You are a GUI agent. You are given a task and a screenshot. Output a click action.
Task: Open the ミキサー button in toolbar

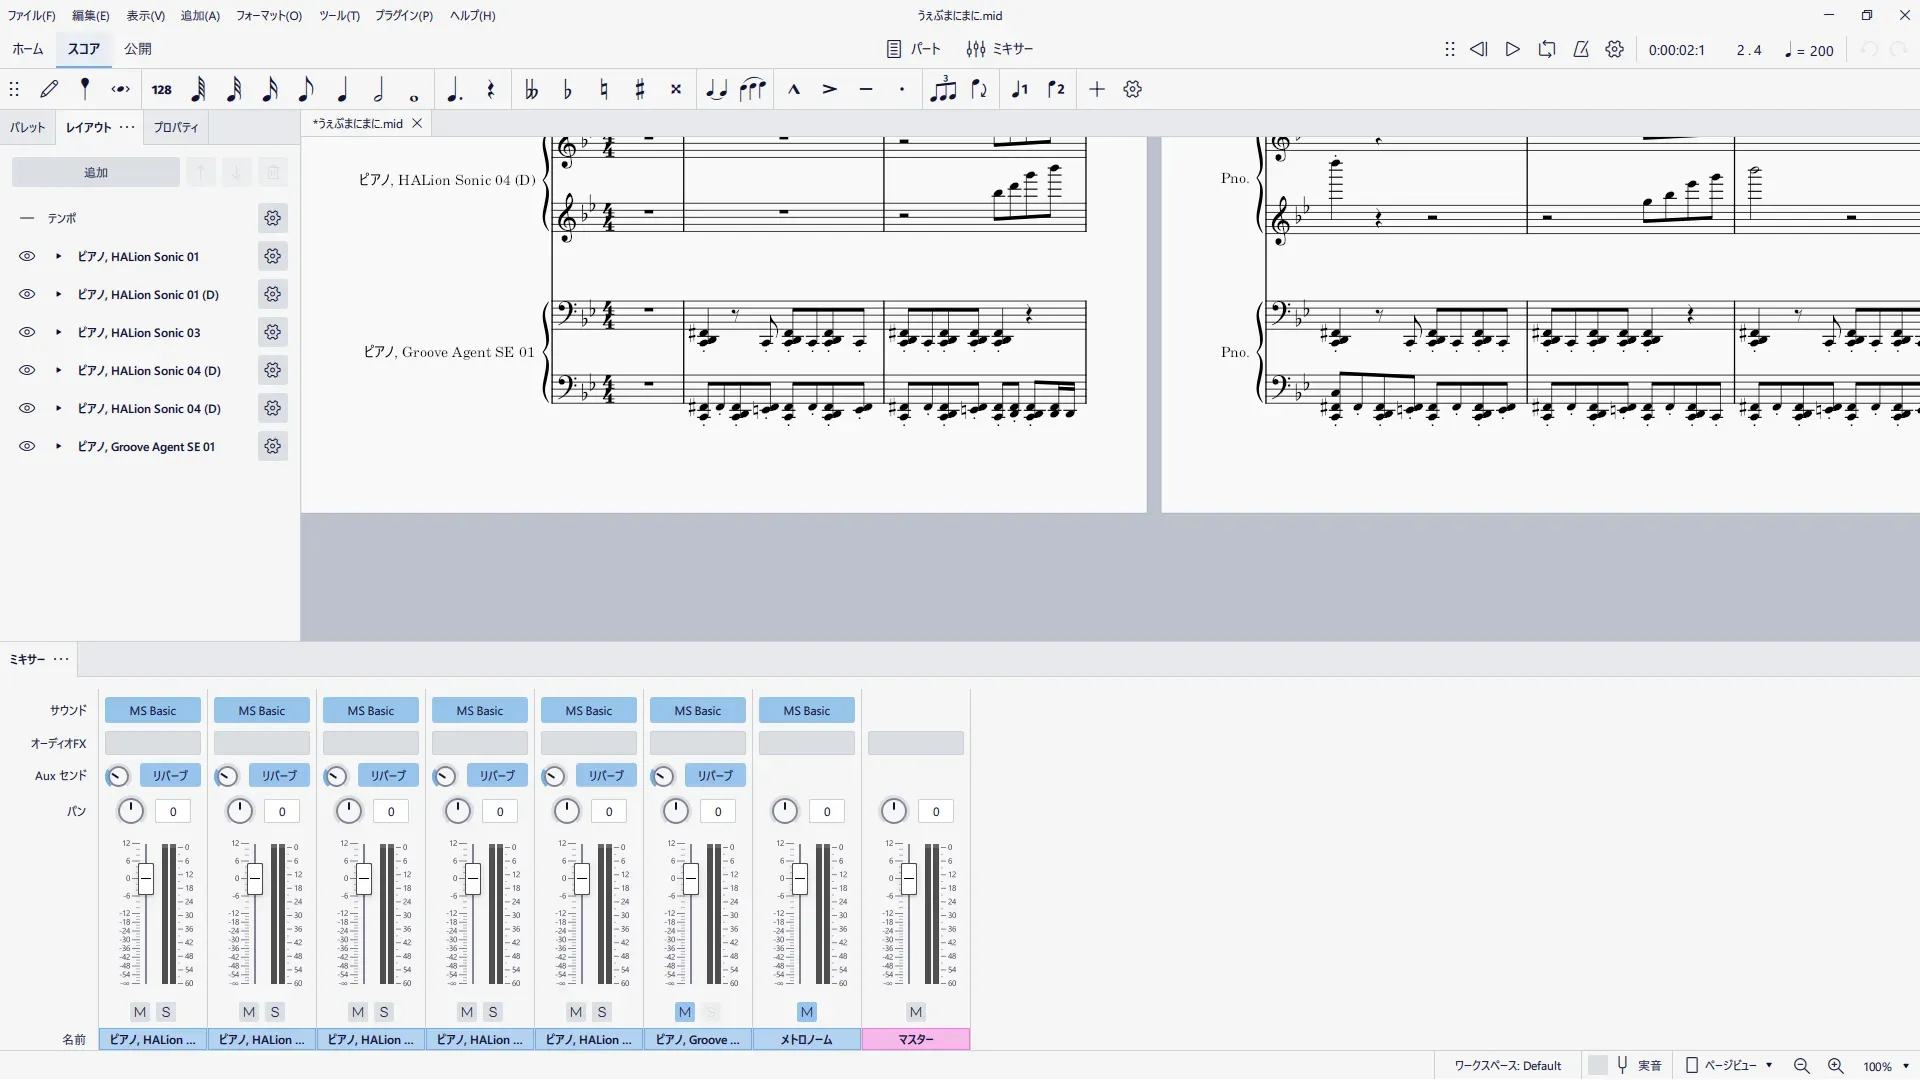(999, 49)
